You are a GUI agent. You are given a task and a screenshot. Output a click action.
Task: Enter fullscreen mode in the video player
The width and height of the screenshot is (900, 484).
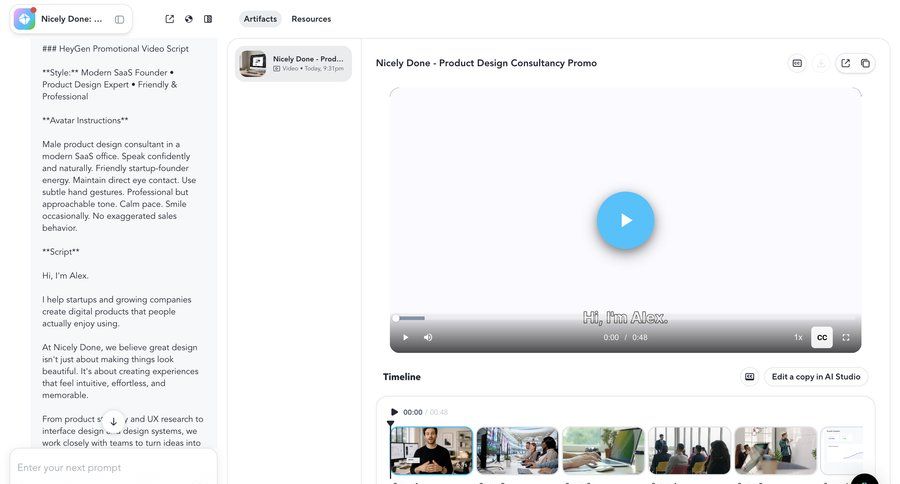coord(845,338)
